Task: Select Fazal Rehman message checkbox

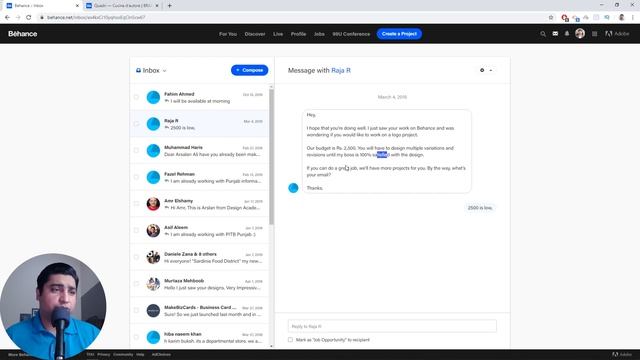Action: pos(136,177)
